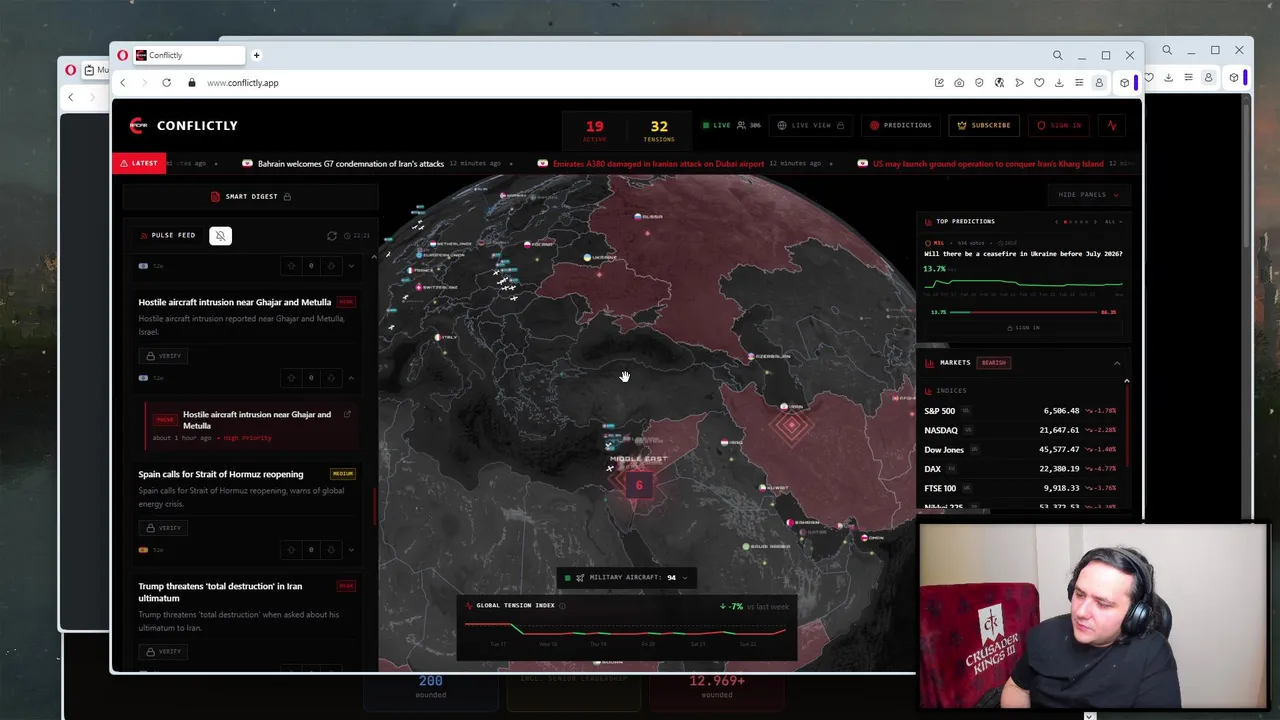Open the Ukraine ceasefire prediction question

(1023, 254)
